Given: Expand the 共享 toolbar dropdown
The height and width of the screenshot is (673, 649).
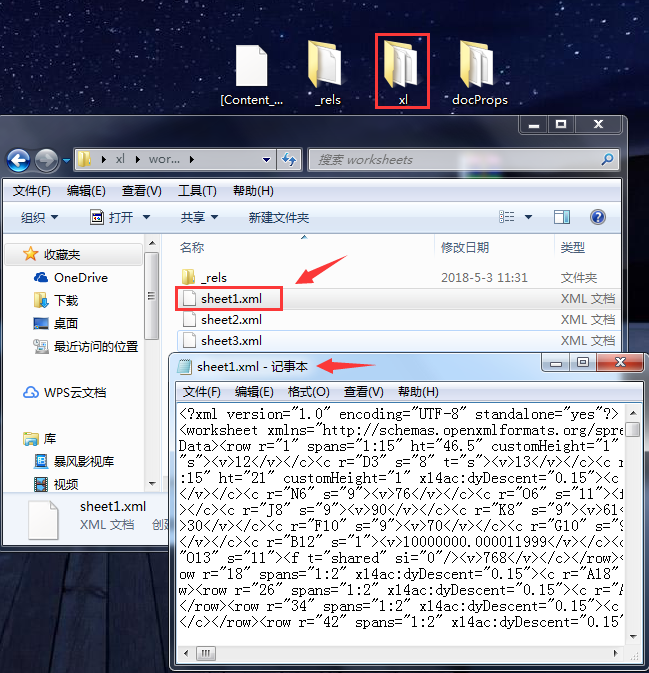Looking at the screenshot, I should [199, 217].
